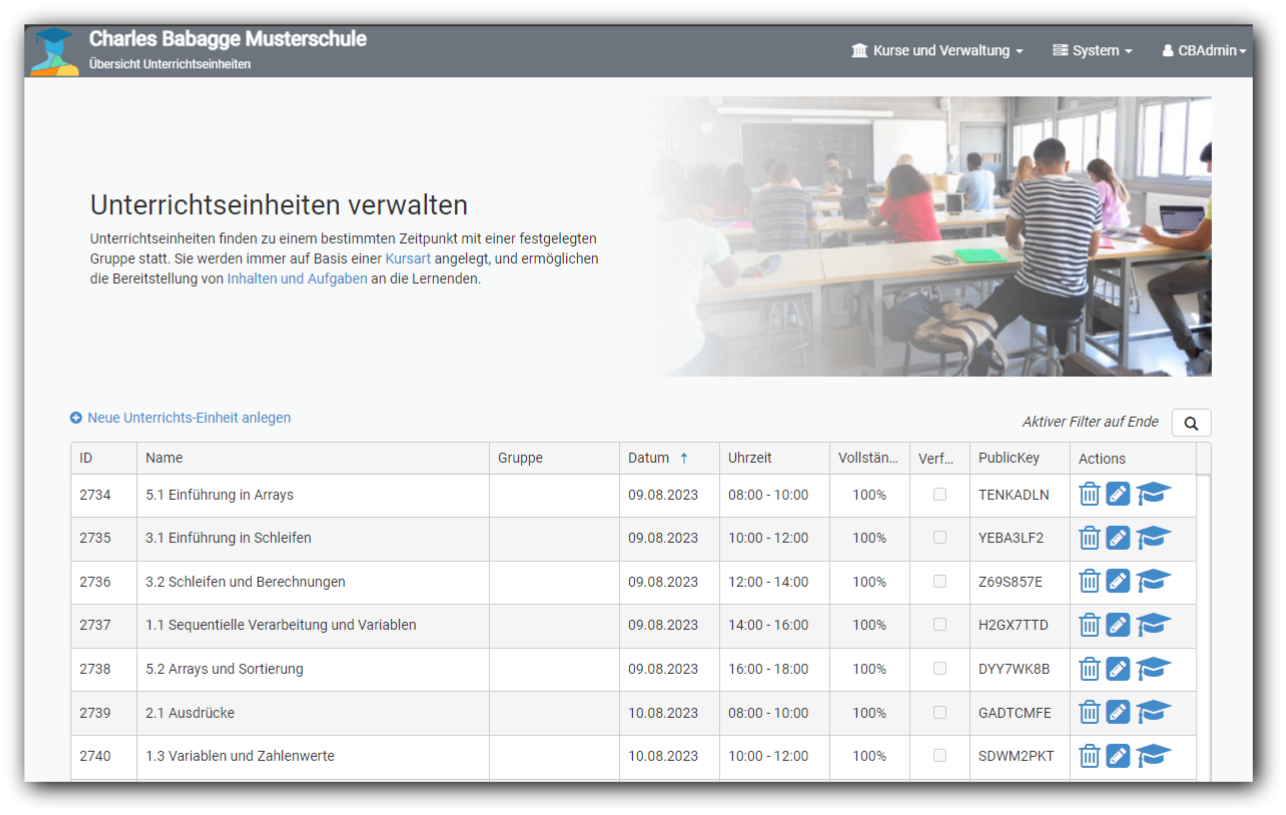Screen dimensions: 1286x815
Task: Click trash icon for unit 2737
Action: pos(1089,625)
